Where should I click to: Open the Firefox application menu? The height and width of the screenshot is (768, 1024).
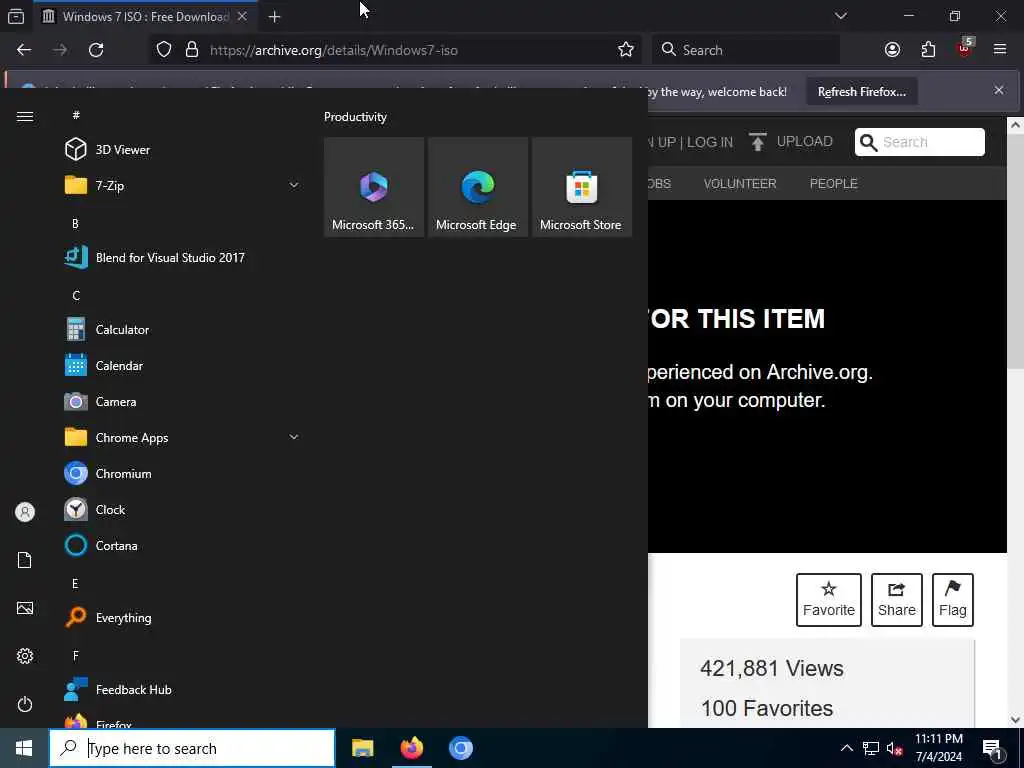pos(1000,50)
